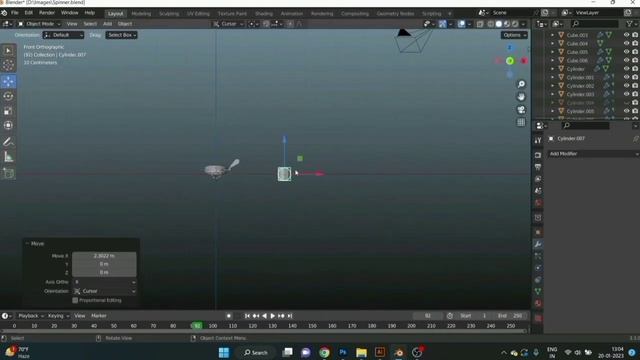Collapse the Move operator panel

(x=27, y=244)
